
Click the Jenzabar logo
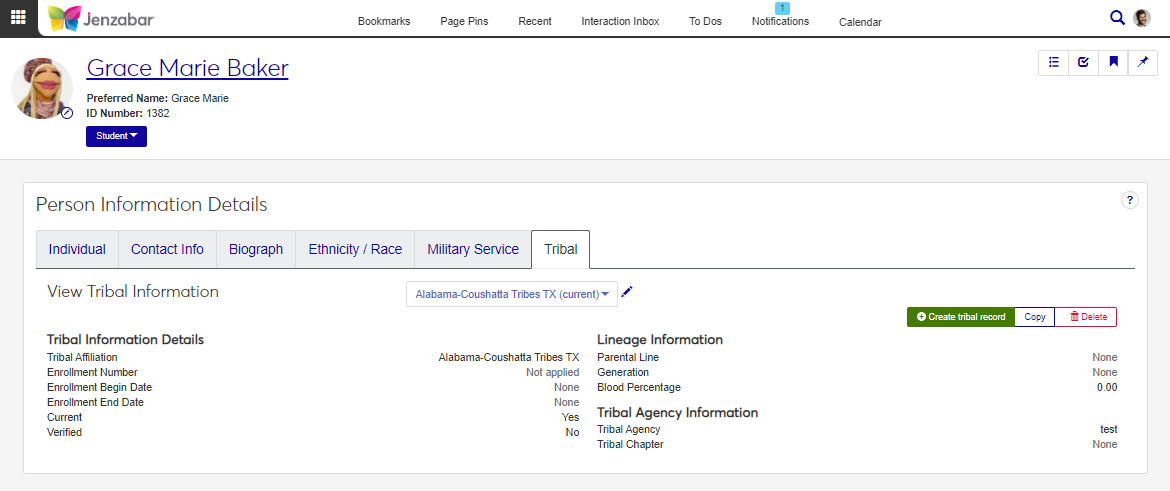(x=101, y=18)
